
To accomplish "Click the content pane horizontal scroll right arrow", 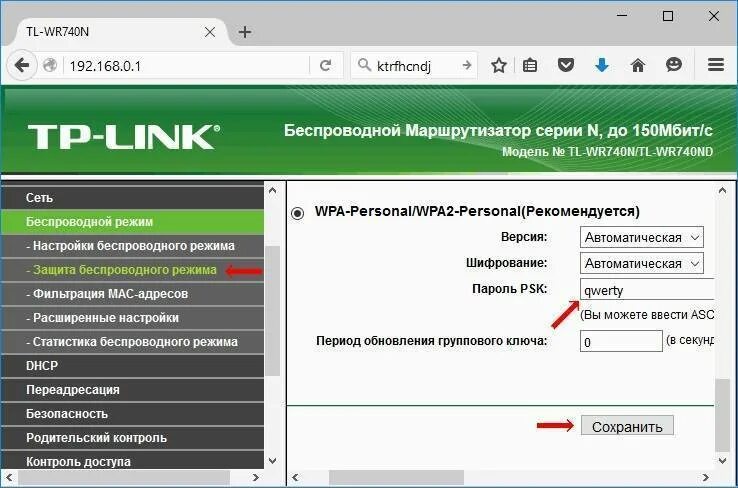I will click(705, 478).
